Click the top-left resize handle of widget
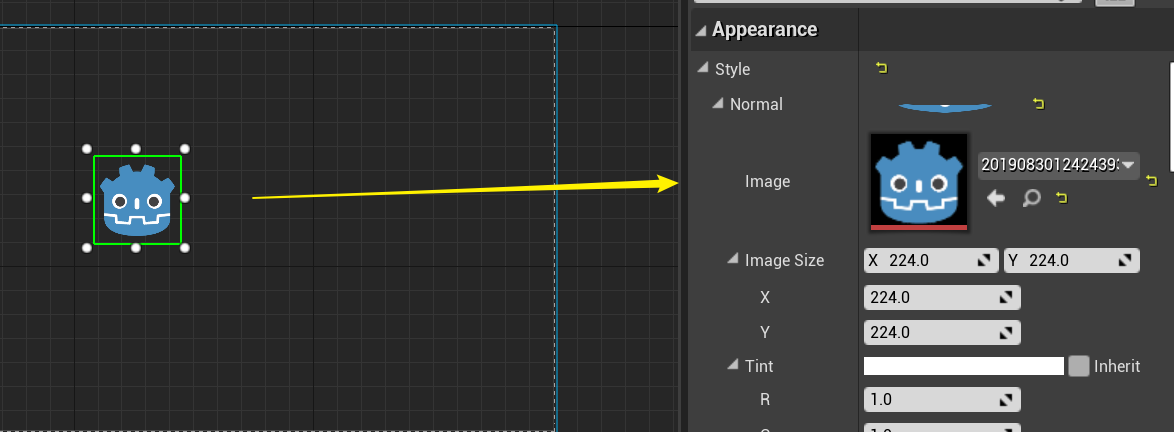Viewport: 1174px width, 432px height. point(87,149)
